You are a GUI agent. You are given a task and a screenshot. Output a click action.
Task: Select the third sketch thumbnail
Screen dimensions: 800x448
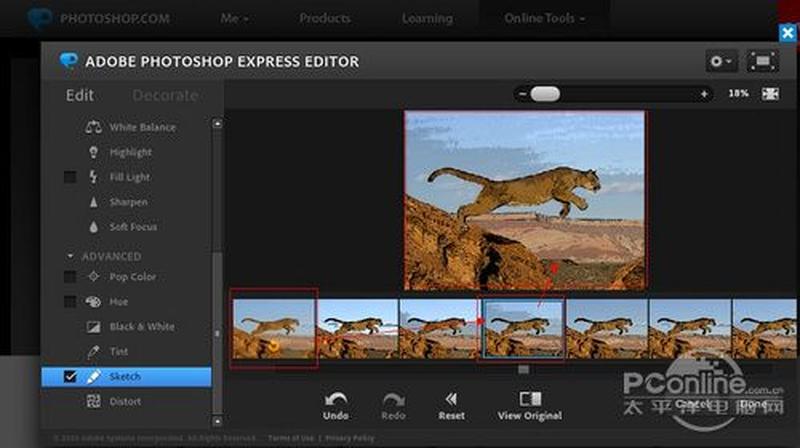(439, 329)
